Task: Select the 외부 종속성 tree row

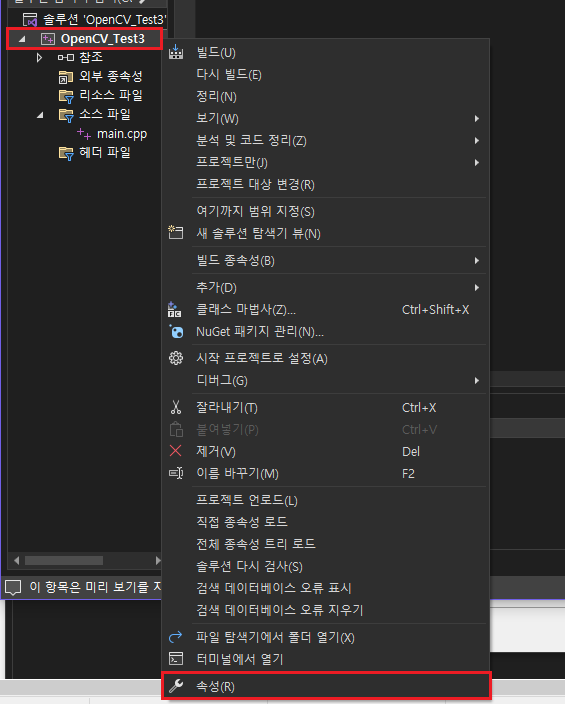Action: tap(85, 76)
